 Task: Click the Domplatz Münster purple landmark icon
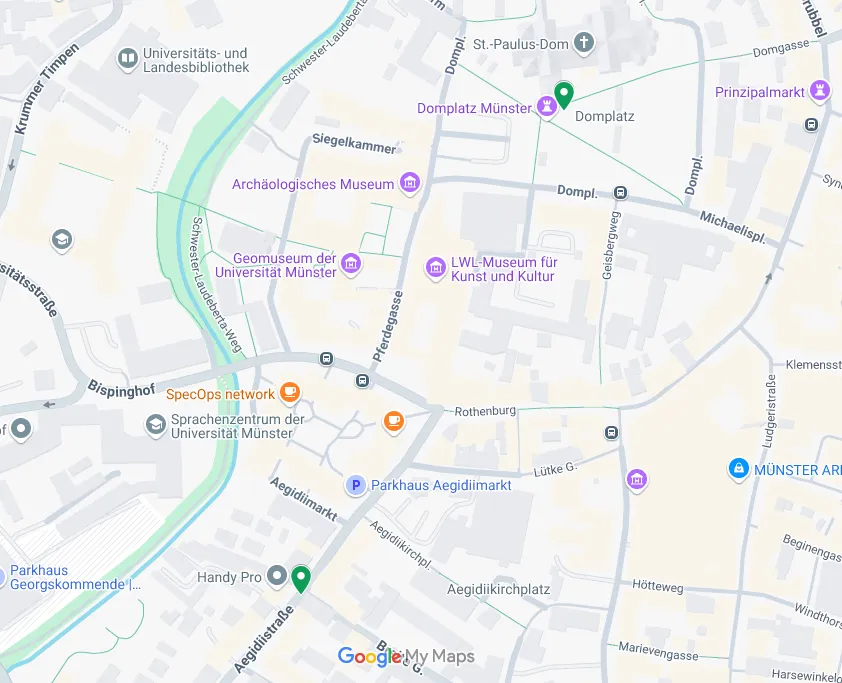click(547, 107)
